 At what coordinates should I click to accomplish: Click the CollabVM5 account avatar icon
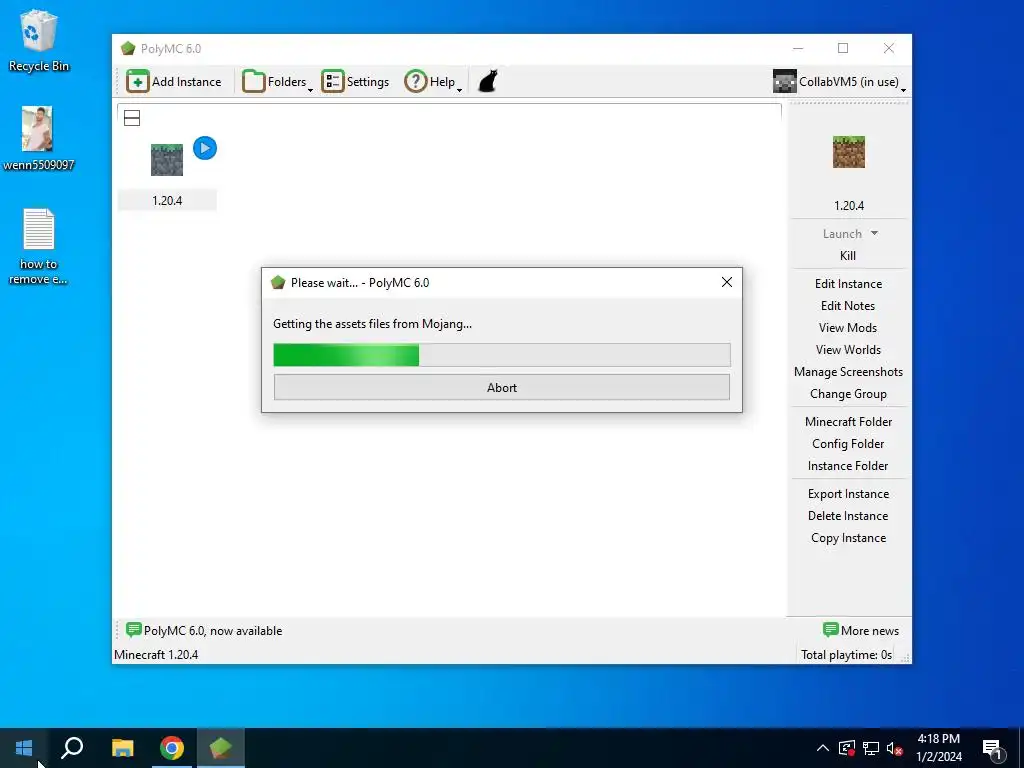tap(784, 82)
